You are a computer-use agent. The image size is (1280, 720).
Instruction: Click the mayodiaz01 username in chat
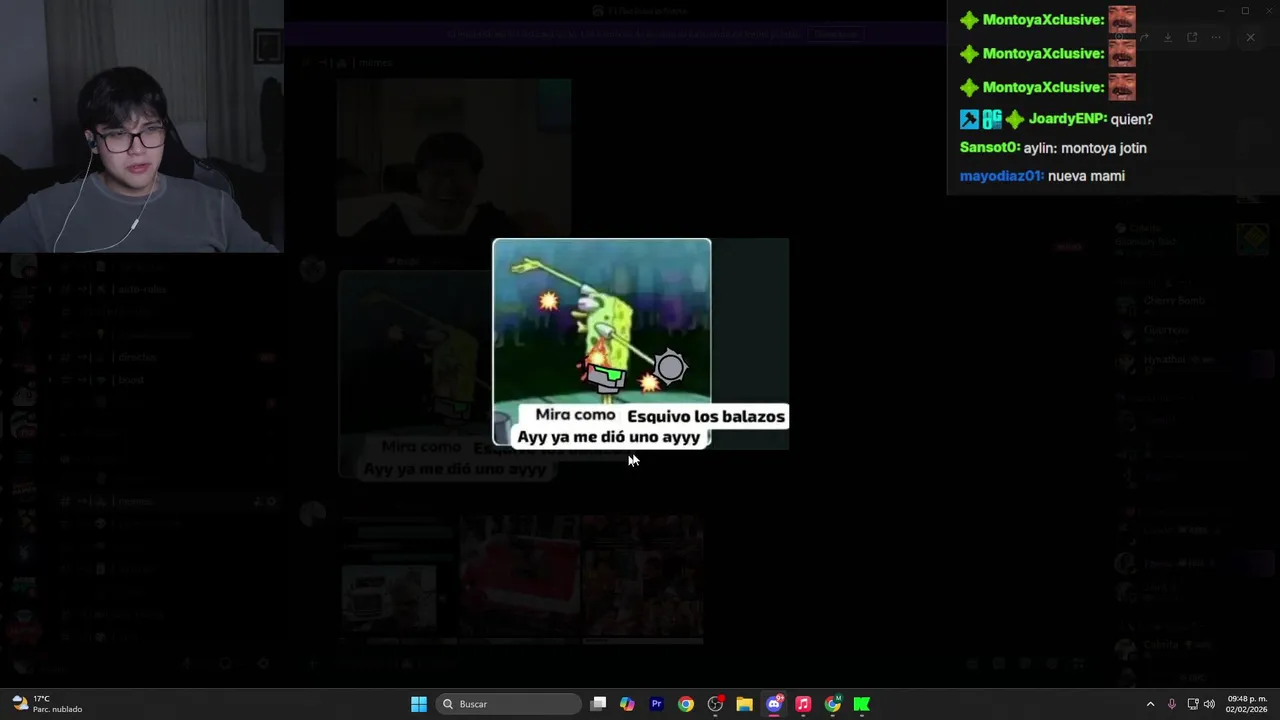click(1002, 176)
